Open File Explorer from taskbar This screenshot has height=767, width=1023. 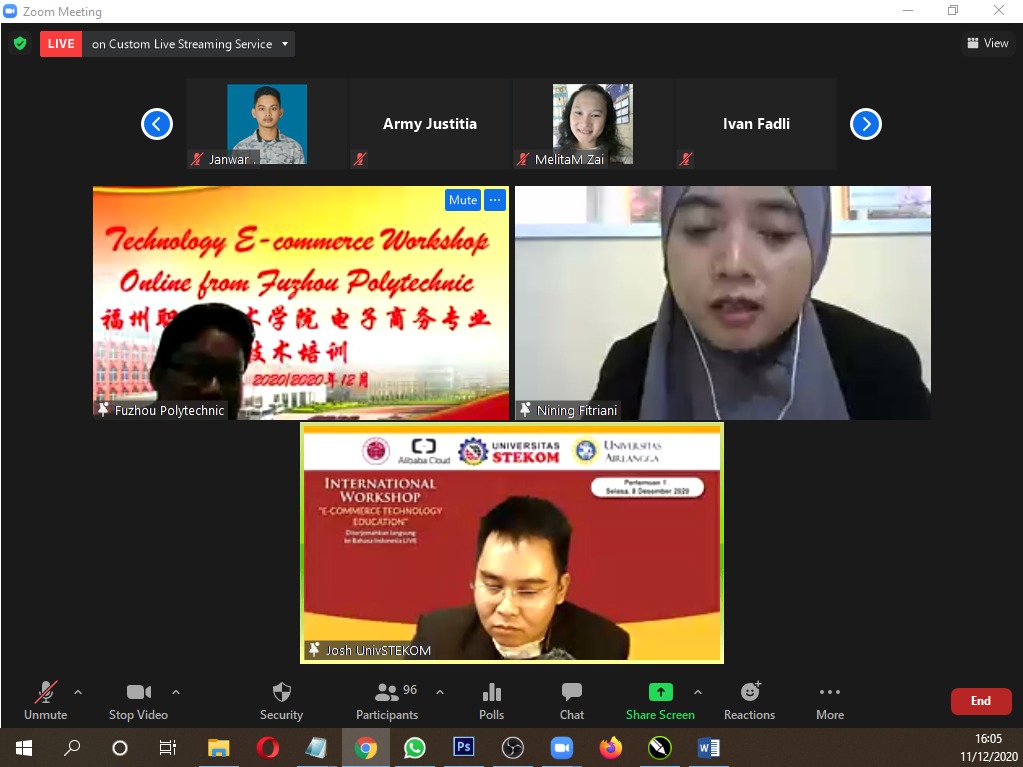(x=219, y=747)
